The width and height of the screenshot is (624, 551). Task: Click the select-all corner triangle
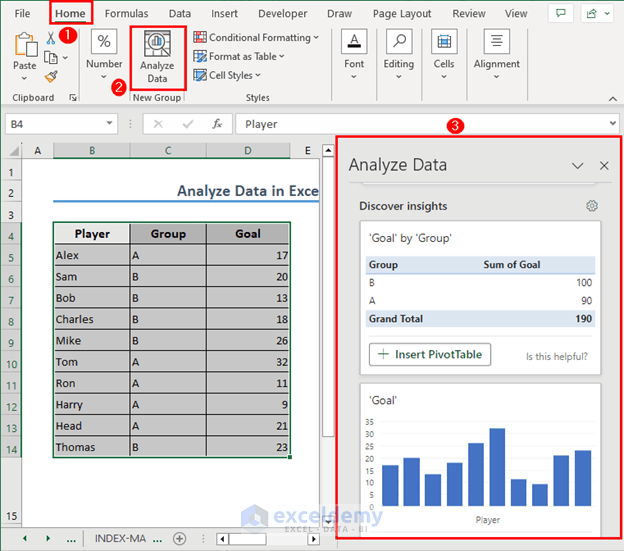pos(15,151)
